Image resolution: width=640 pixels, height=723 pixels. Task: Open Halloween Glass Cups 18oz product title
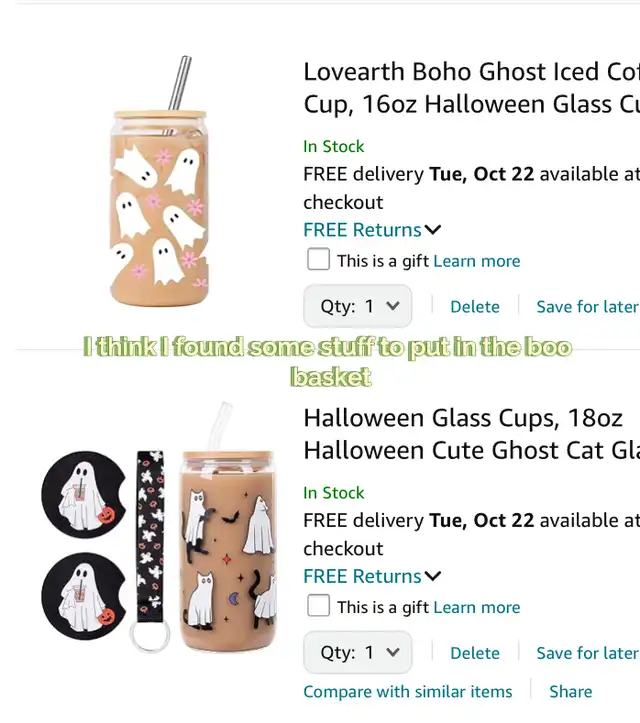[x=471, y=434]
